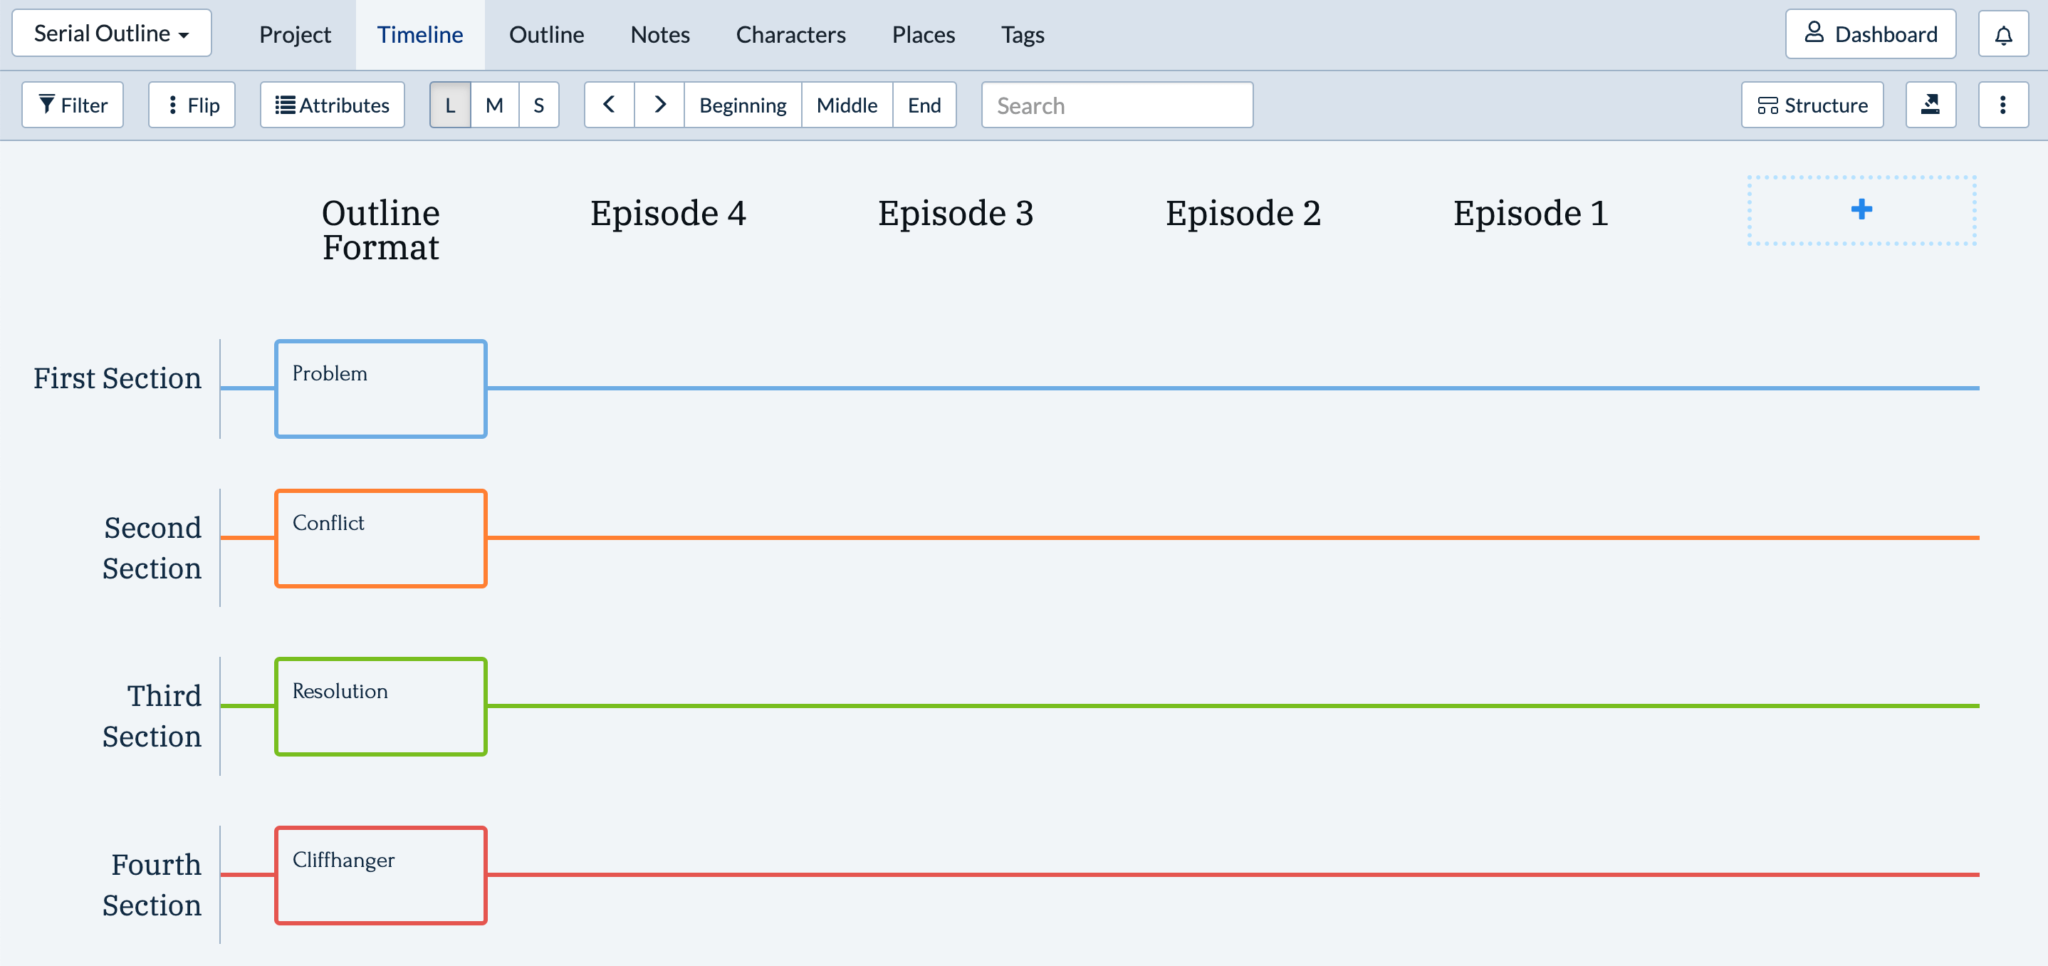Click the export download icon
2048x966 pixels.
click(1930, 105)
